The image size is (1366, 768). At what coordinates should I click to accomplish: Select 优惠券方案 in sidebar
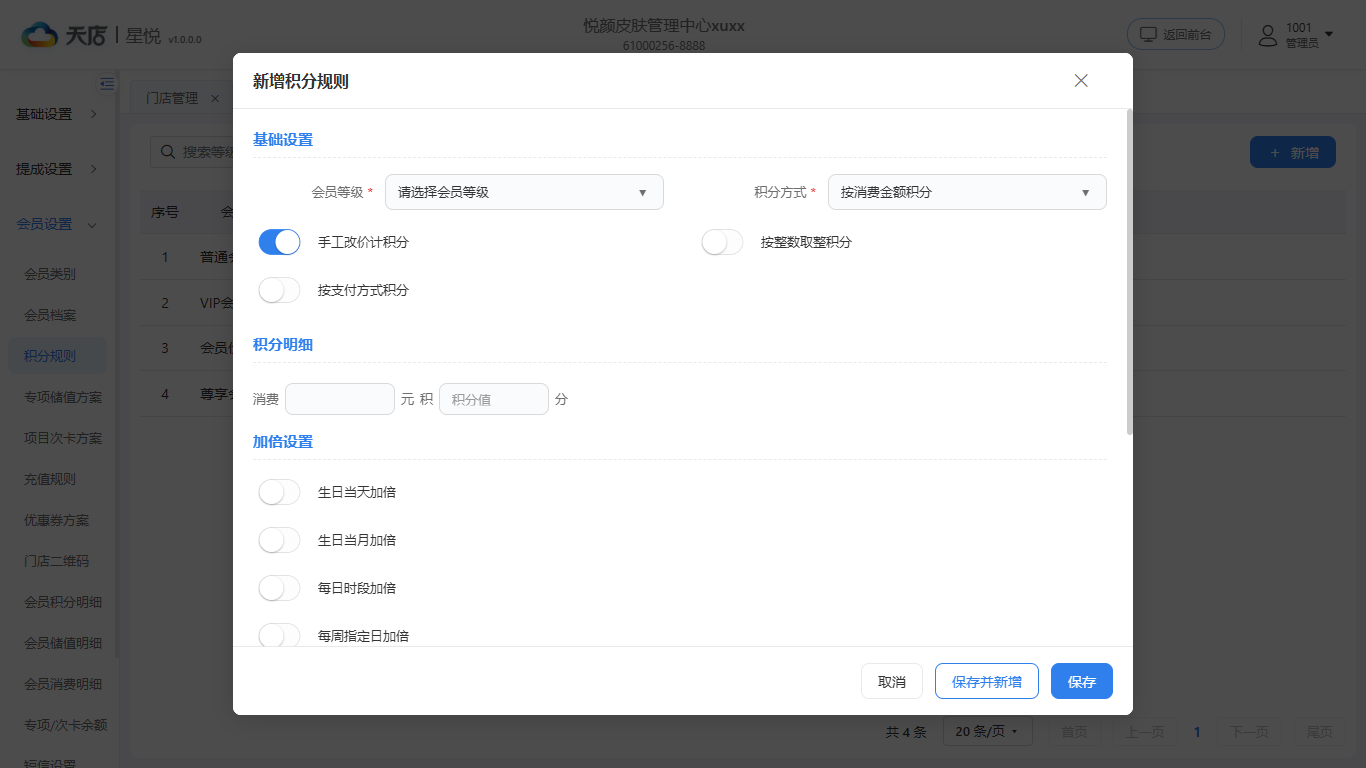tap(57, 520)
